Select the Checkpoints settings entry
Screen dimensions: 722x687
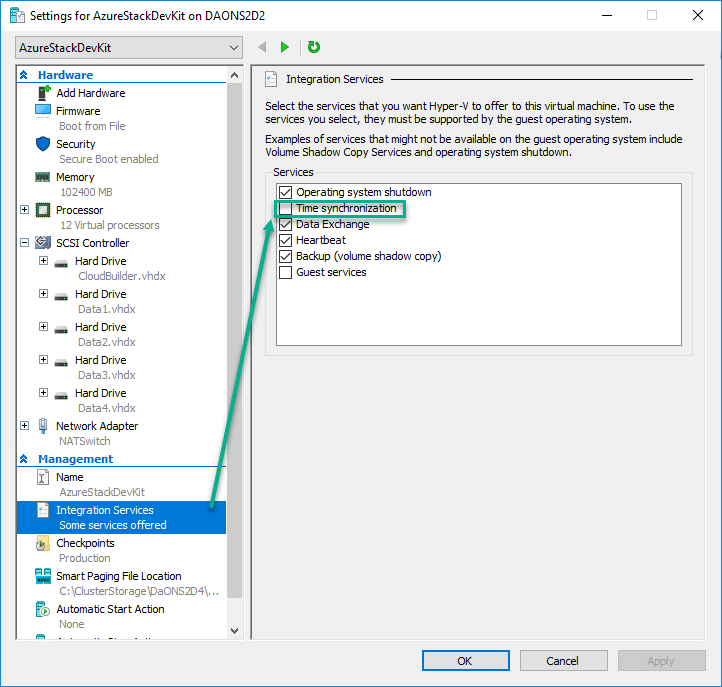click(x=85, y=543)
